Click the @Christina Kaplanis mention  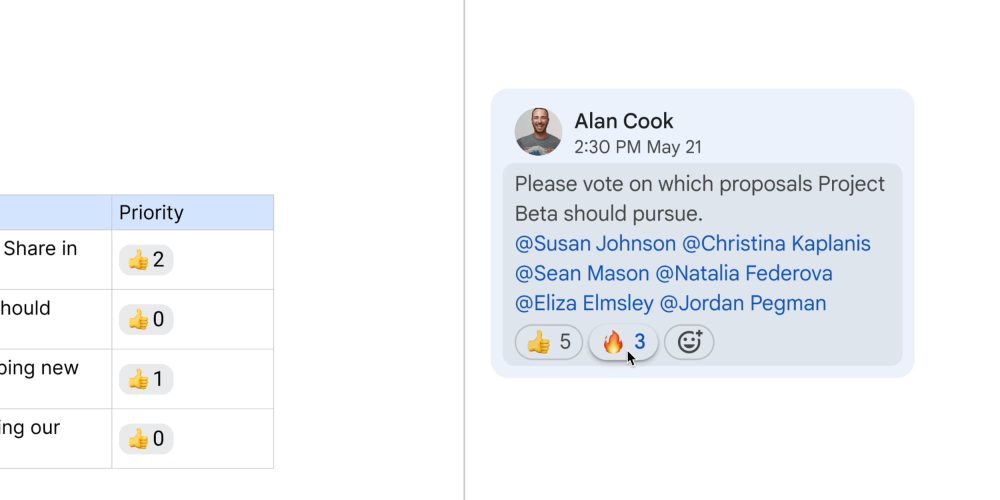[776, 244]
